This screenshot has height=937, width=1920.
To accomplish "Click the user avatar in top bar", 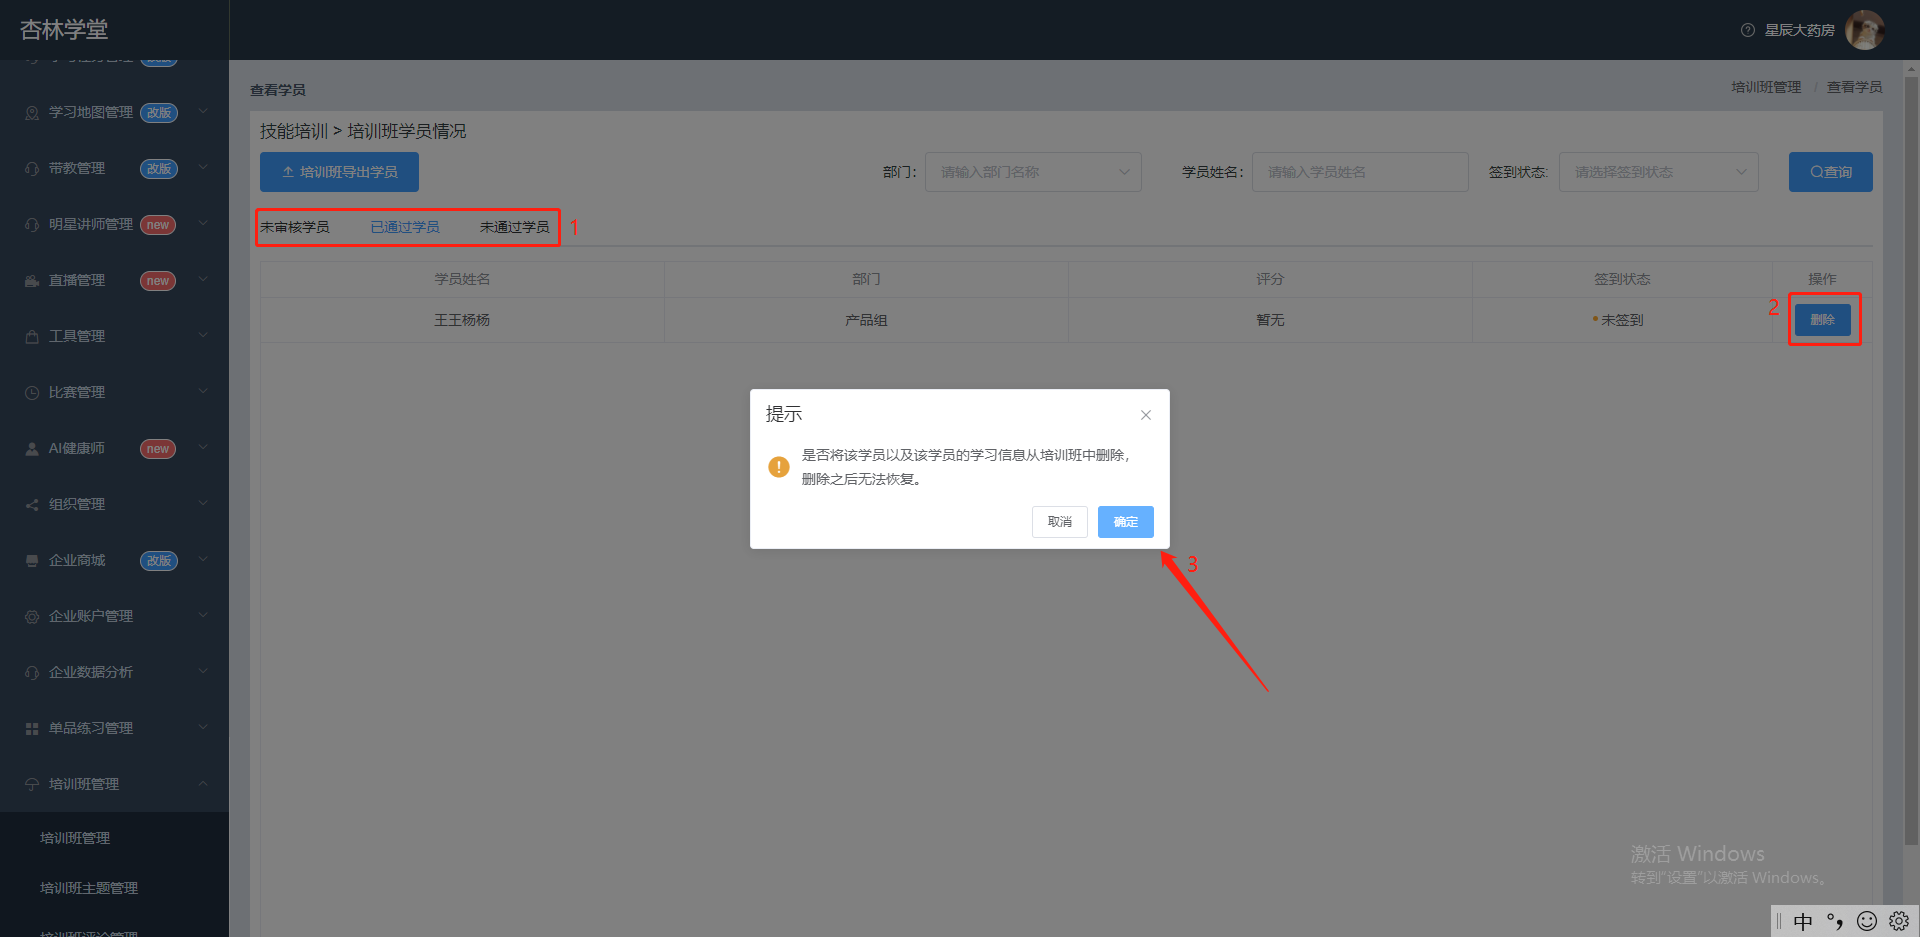I will 1864,30.
